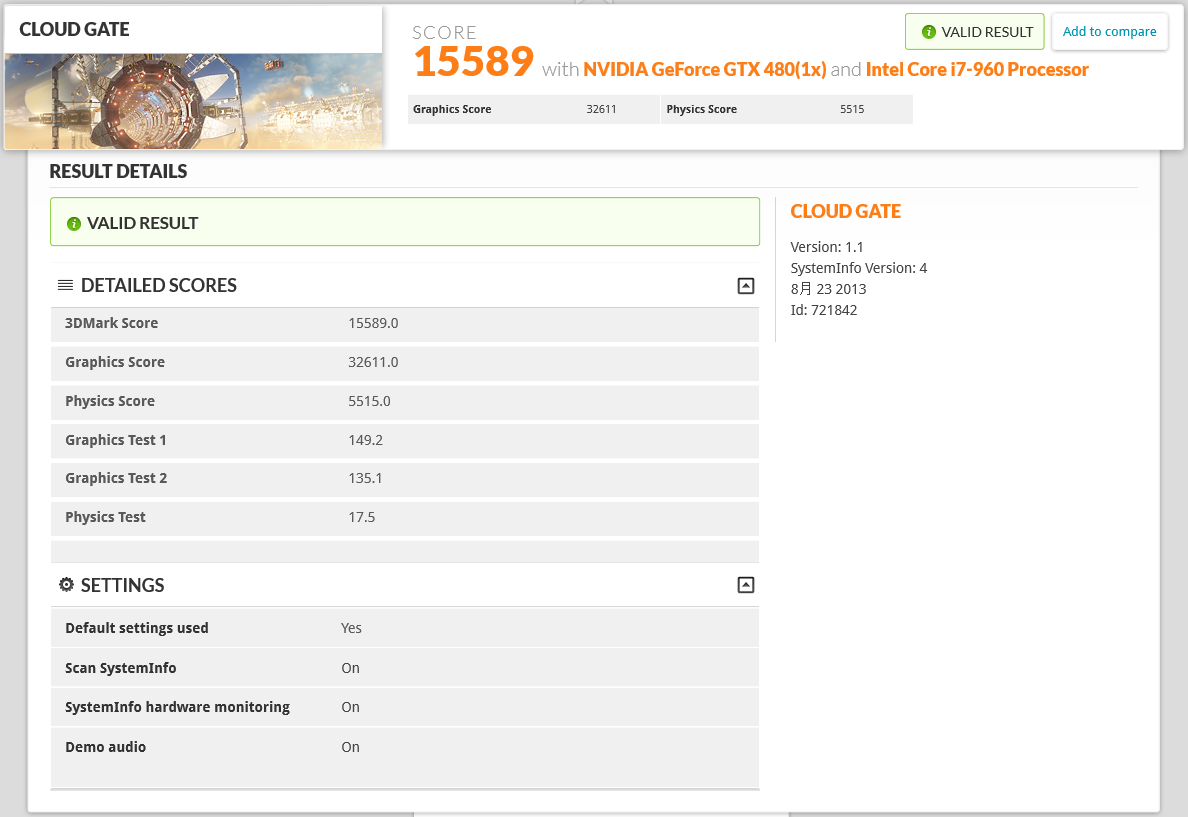Click the date 8月 23 2013
Screen dimensions: 1188x817
coord(828,289)
